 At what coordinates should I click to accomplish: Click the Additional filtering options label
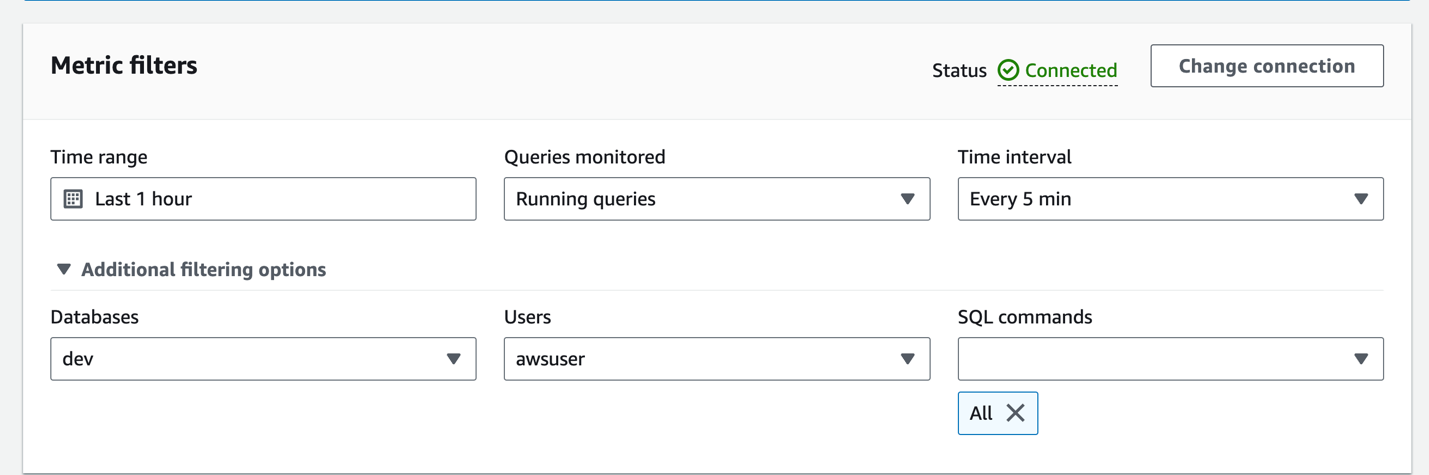click(203, 269)
